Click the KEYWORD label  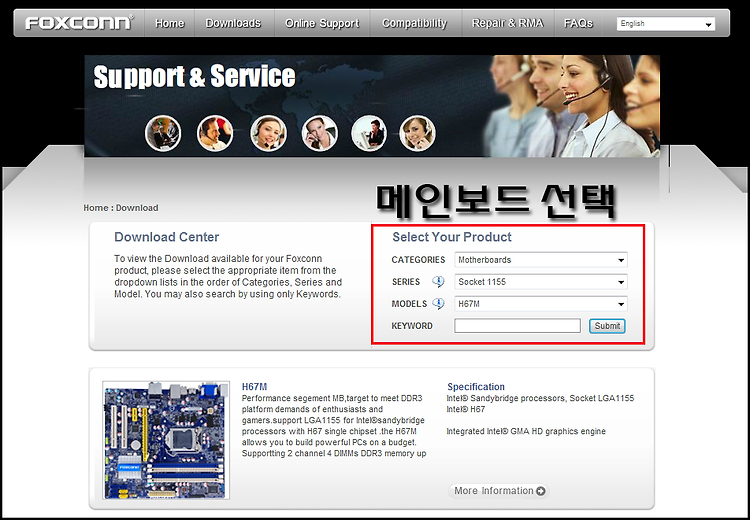(412, 326)
